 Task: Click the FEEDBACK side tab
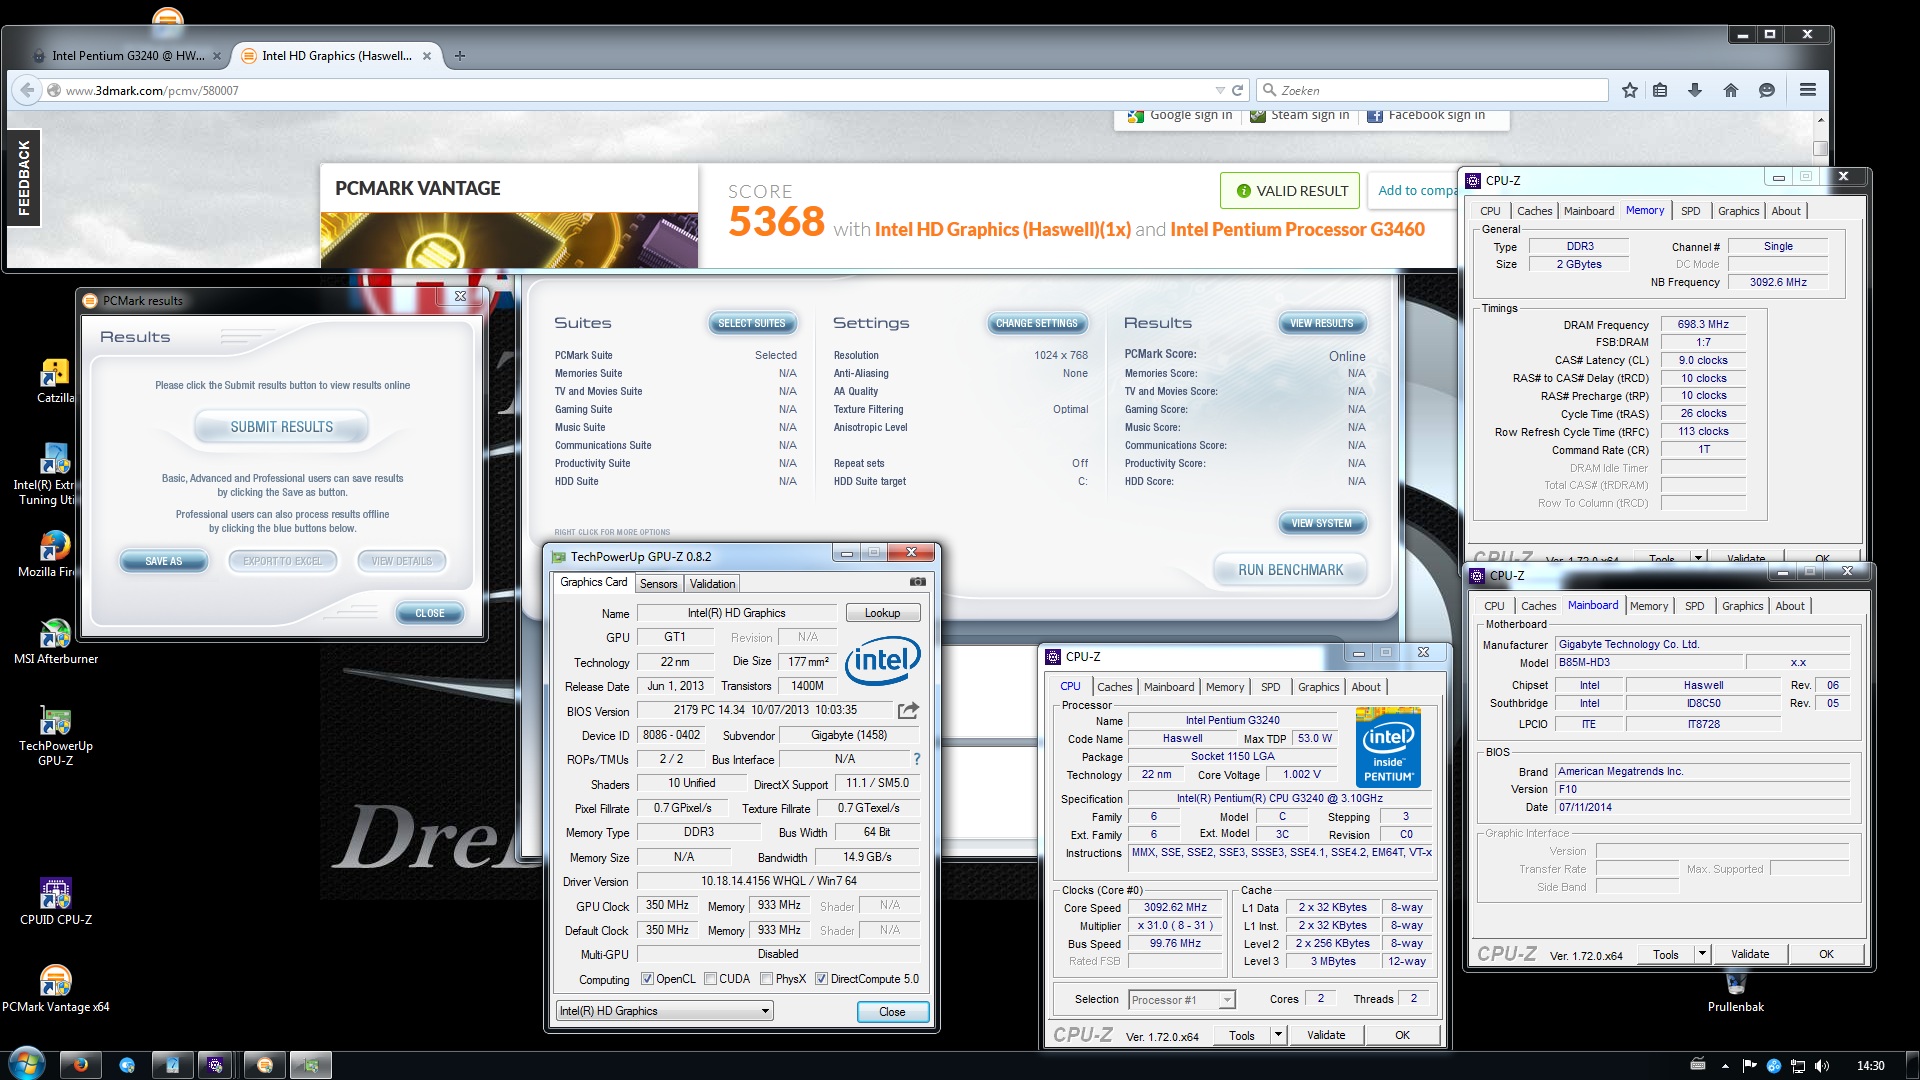[x=24, y=178]
